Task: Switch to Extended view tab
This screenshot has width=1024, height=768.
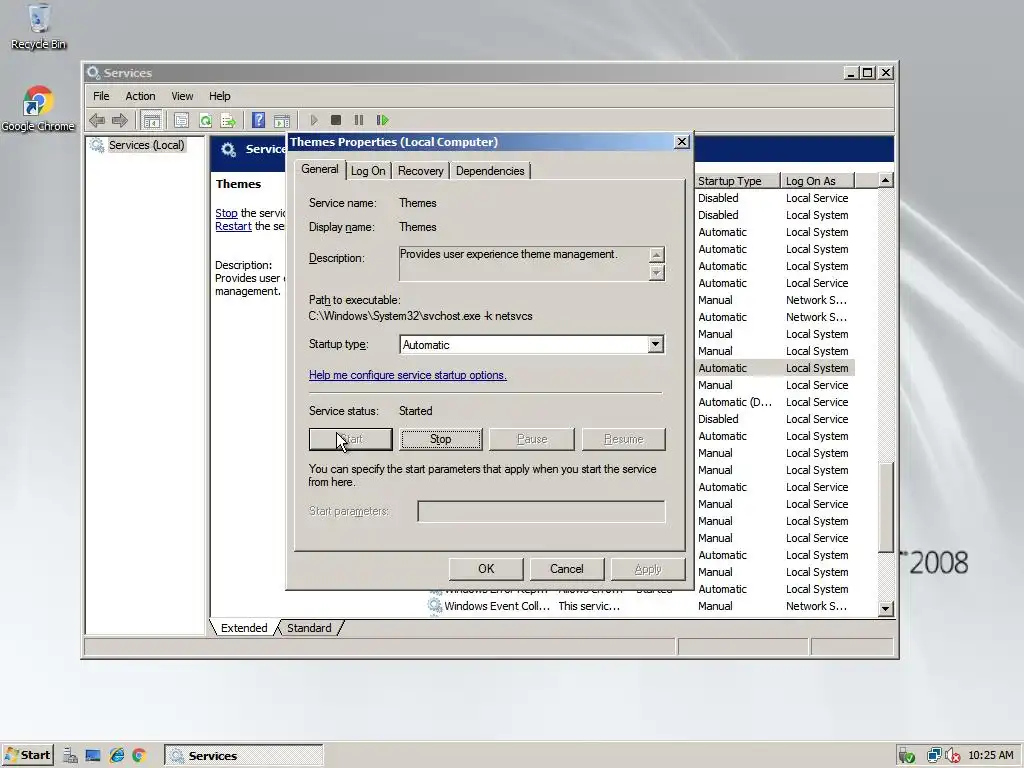Action: click(244, 628)
